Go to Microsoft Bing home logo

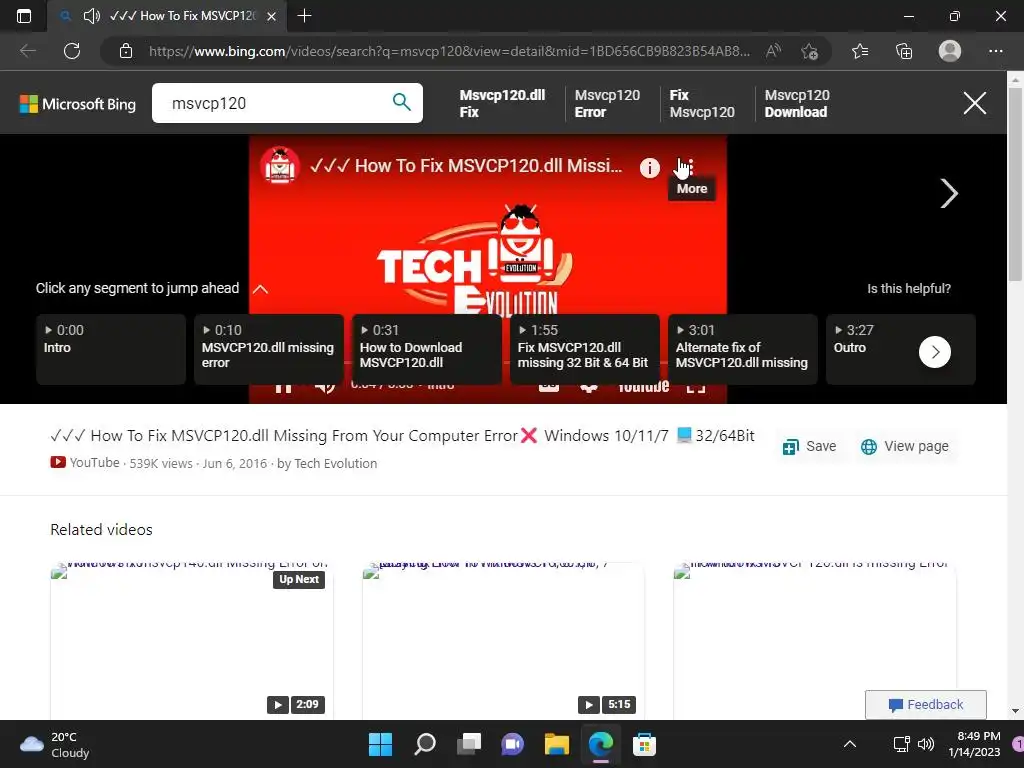point(78,104)
